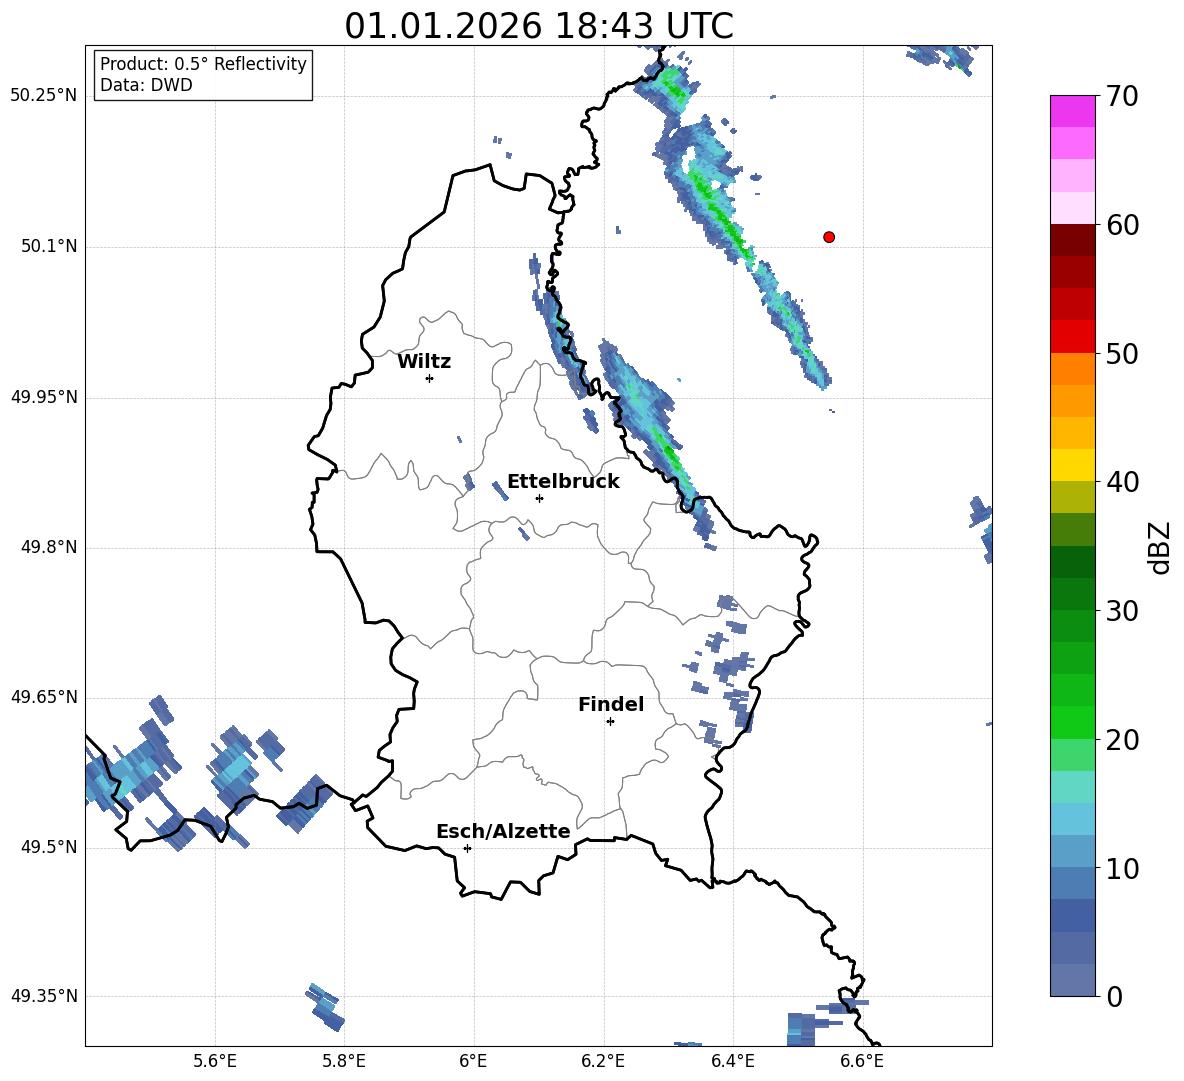Screen dimensions: 1184x1081
Task: Click the 70 tick on the colorbar
Action: click(x=1122, y=97)
